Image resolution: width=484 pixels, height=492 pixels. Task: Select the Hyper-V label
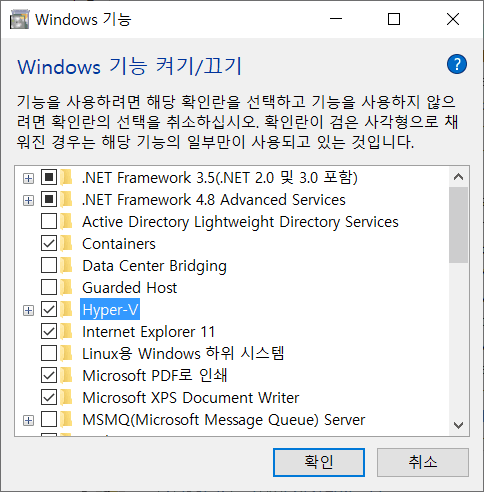pyautogui.click(x=110, y=310)
